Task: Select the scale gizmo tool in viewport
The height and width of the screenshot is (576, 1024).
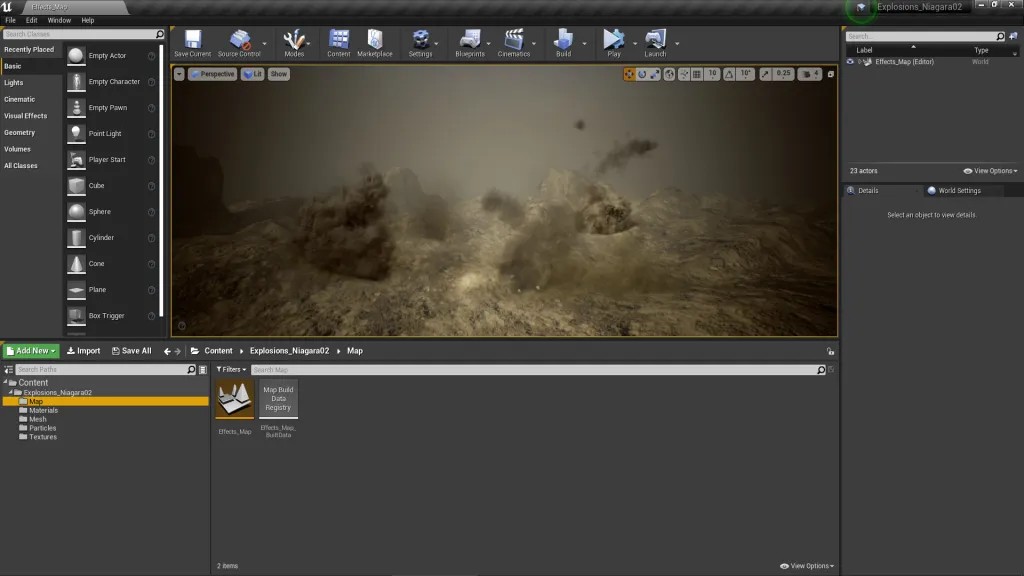Action: [x=655, y=74]
